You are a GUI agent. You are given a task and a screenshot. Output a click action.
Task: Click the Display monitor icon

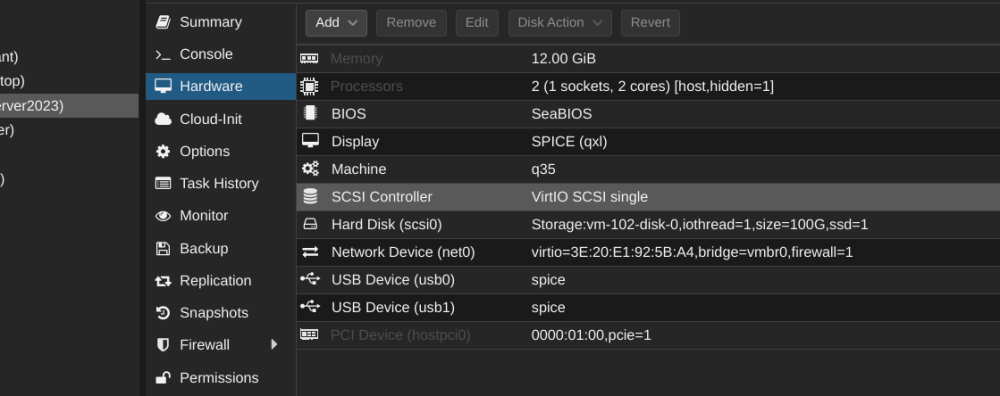pos(310,141)
